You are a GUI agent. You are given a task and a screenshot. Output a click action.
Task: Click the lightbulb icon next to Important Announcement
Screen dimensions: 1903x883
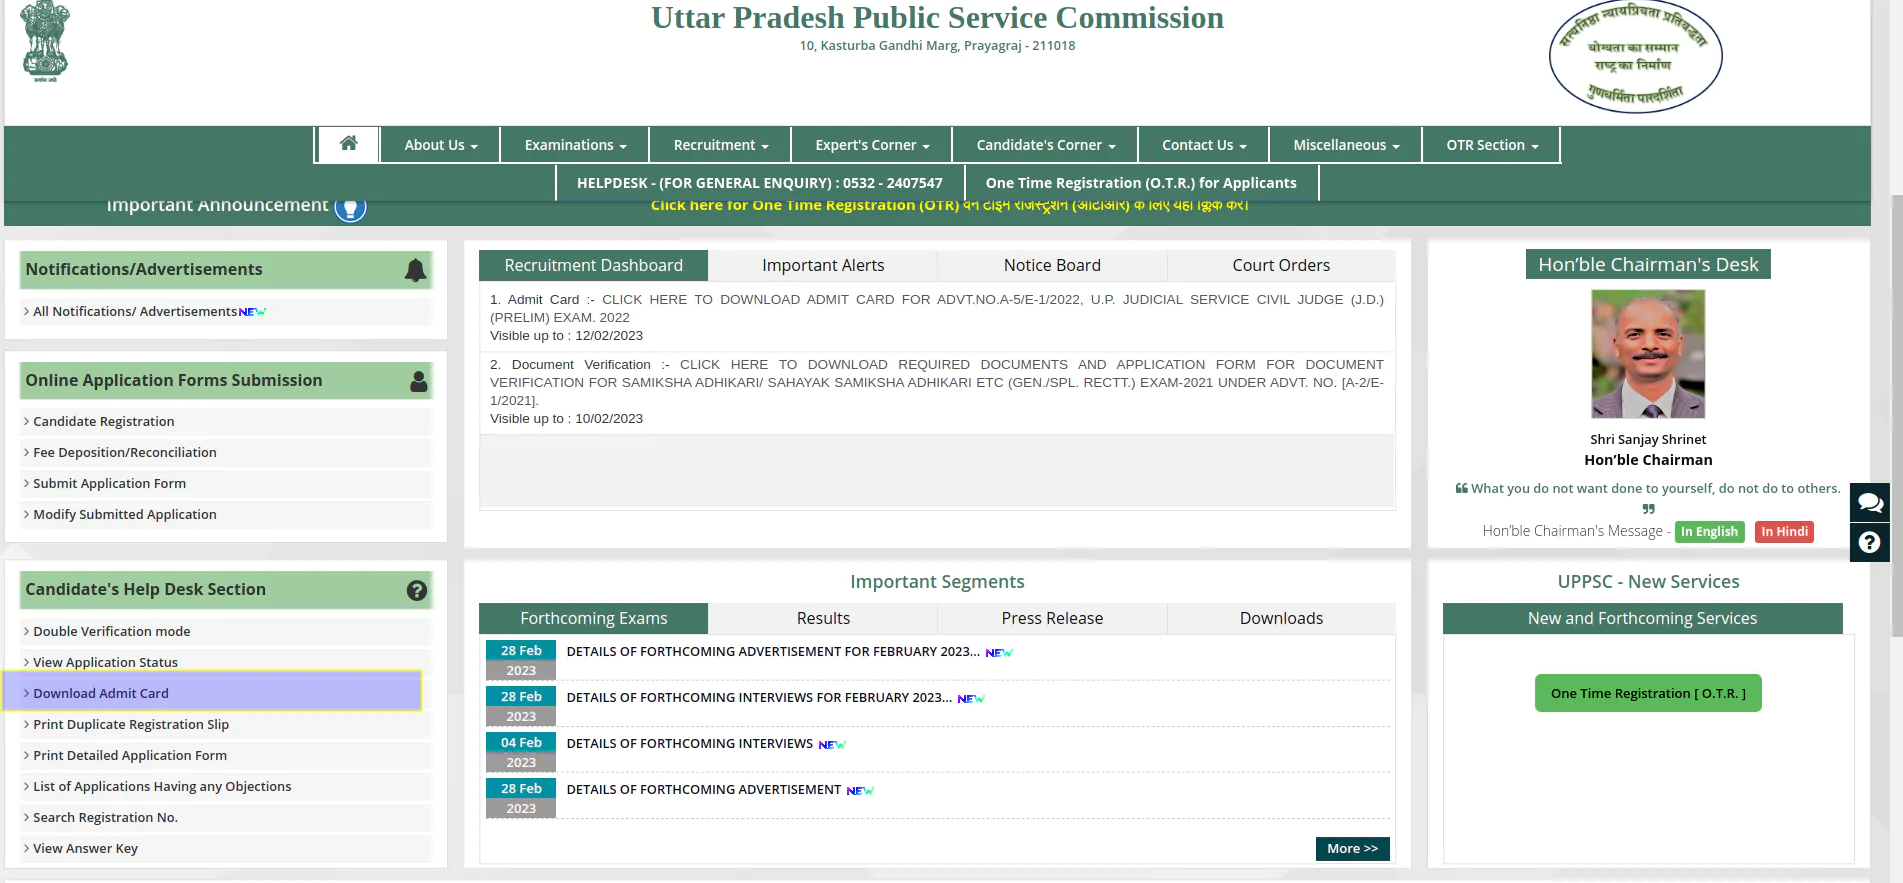pyautogui.click(x=350, y=208)
